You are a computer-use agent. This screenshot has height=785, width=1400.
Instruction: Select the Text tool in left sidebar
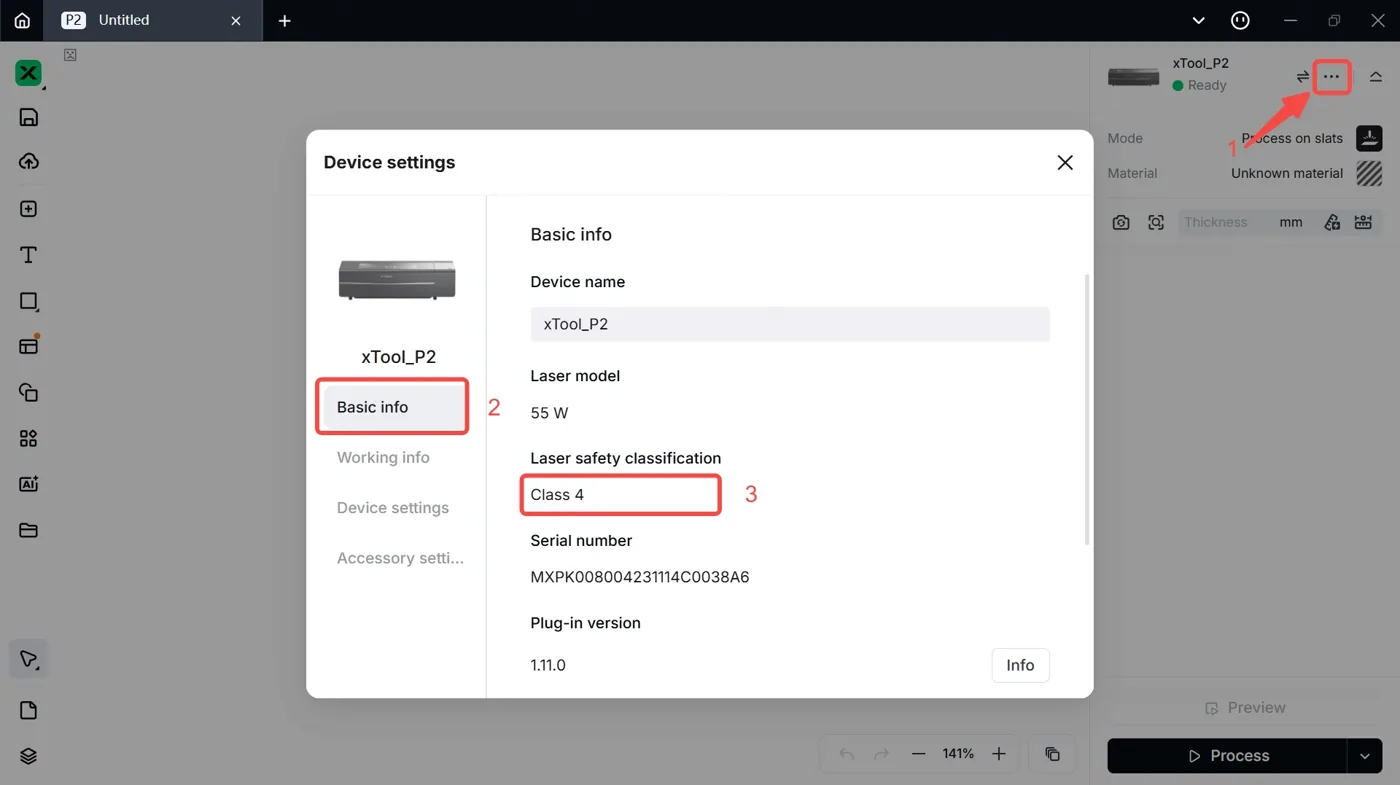[x=28, y=255]
